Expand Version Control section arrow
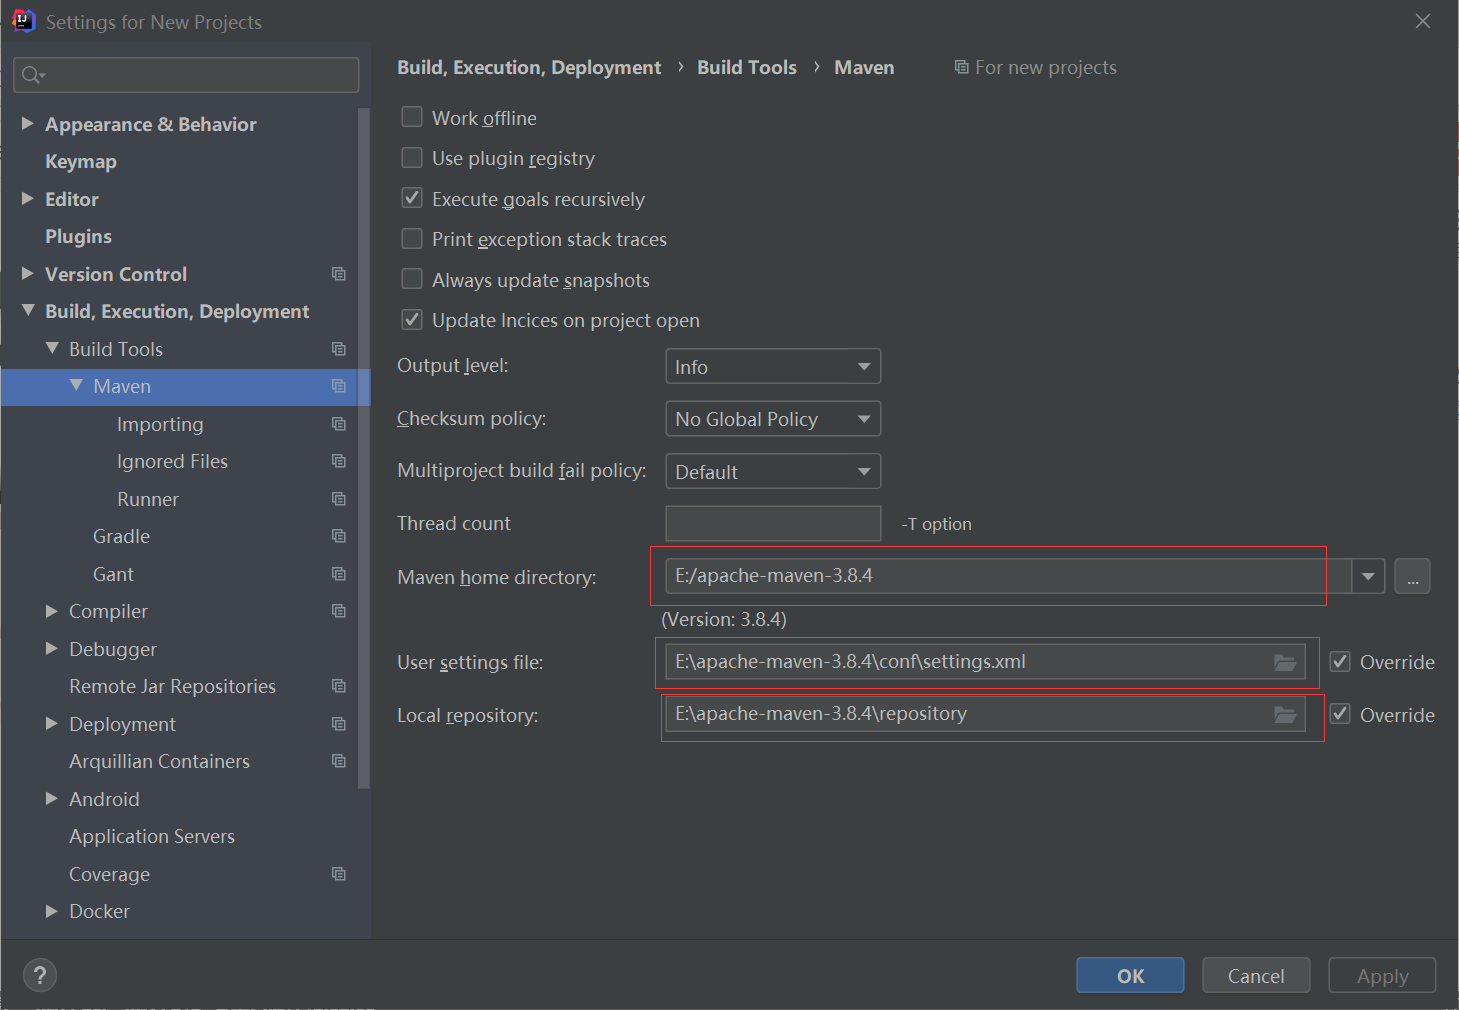This screenshot has height=1010, width=1459. [x=28, y=273]
